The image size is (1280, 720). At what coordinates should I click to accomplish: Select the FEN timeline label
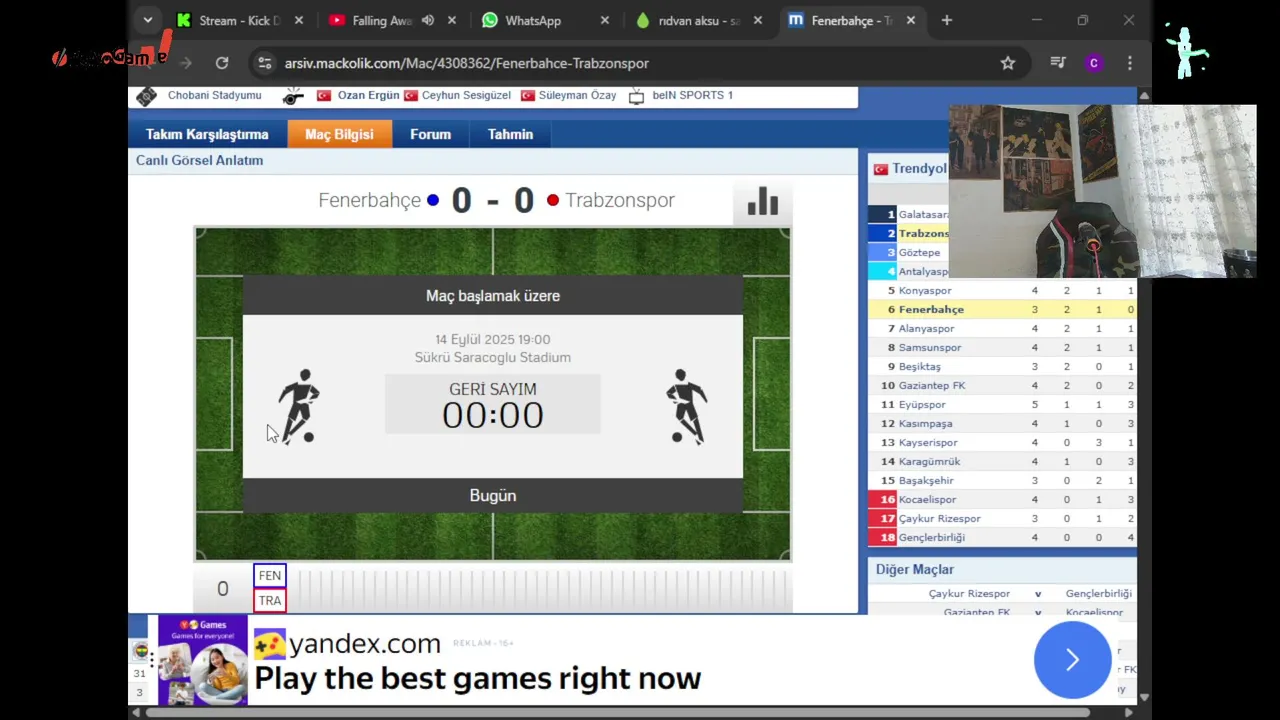click(270, 575)
